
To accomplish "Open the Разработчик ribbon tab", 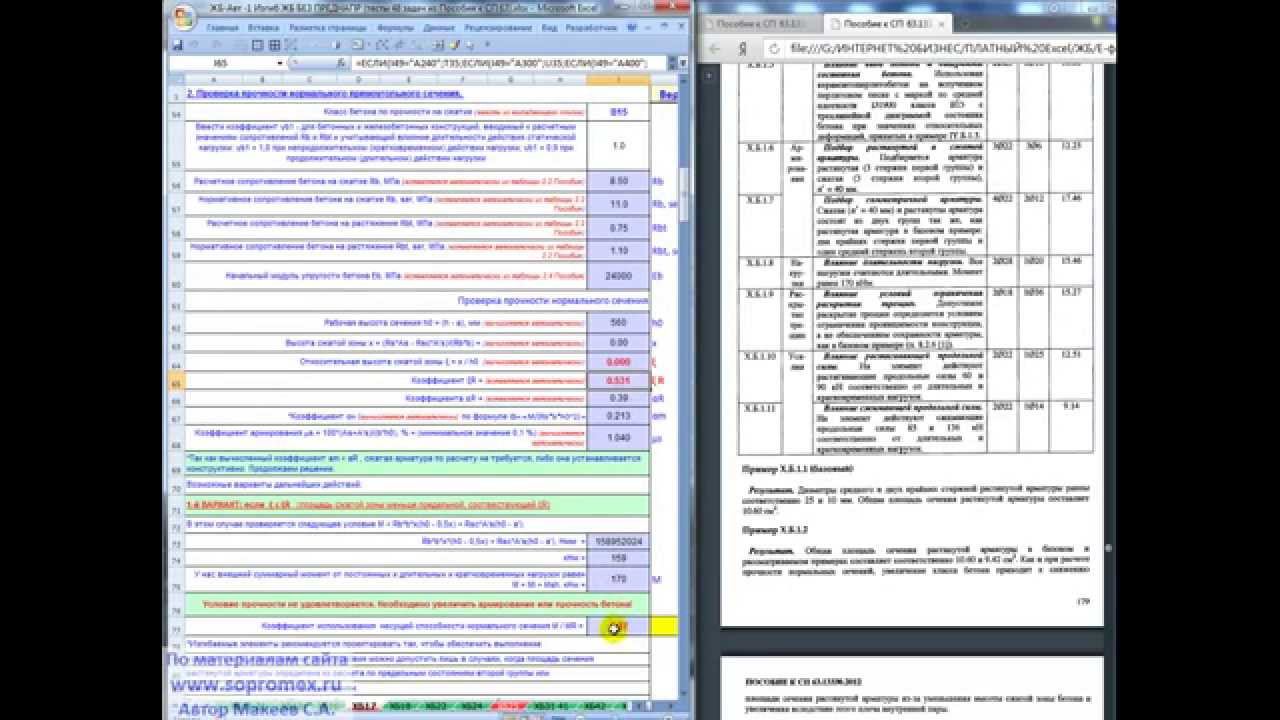I will click(591, 28).
